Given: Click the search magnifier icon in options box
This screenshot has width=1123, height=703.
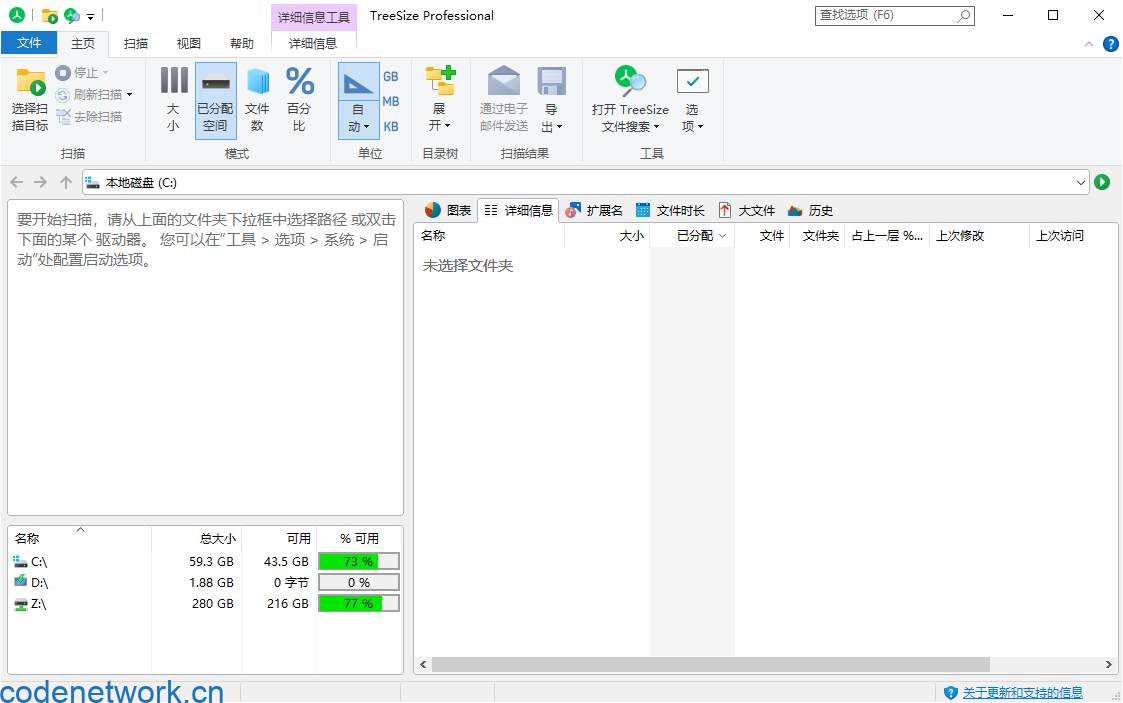Looking at the screenshot, I should point(964,15).
